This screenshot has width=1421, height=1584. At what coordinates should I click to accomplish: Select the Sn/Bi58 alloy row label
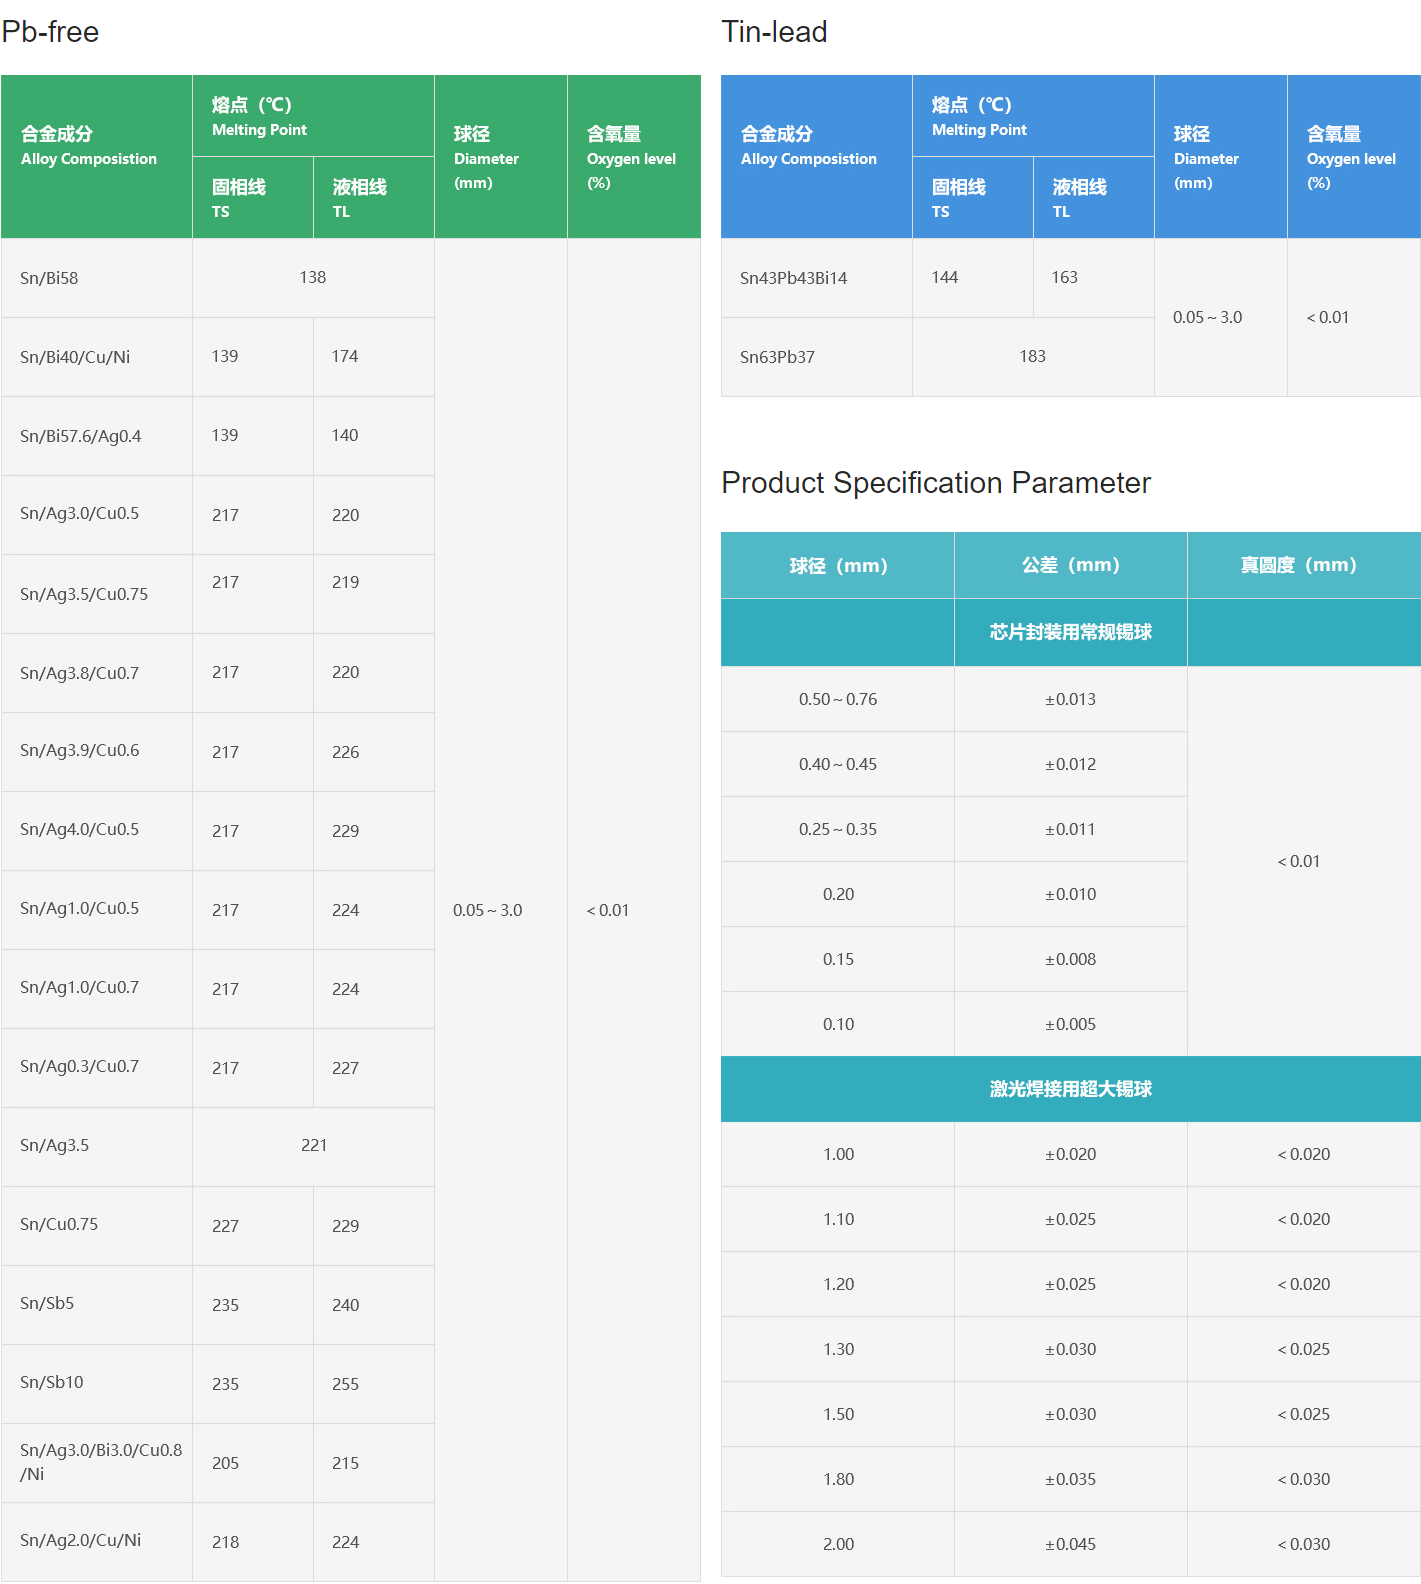(49, 278)
